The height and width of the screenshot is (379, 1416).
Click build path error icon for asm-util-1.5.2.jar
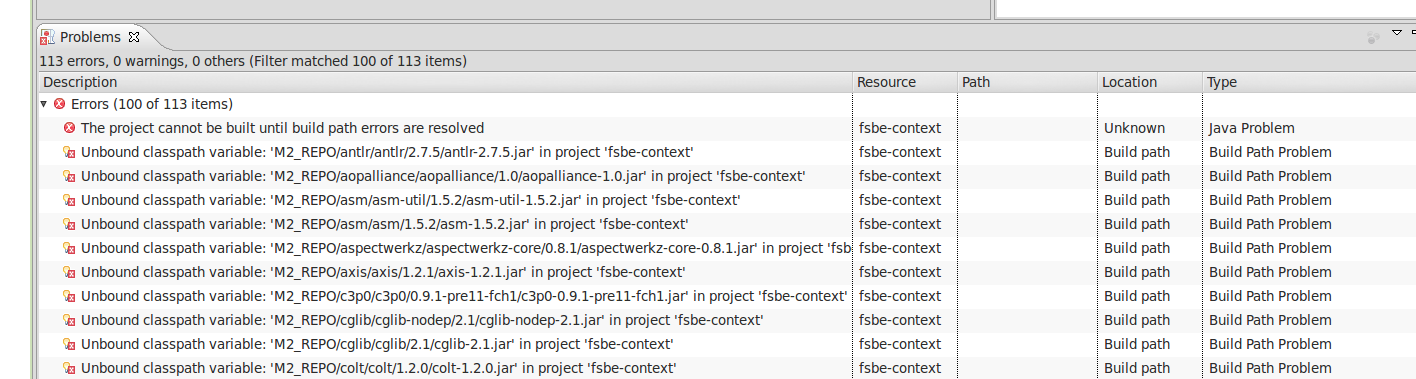click(69, 200)
